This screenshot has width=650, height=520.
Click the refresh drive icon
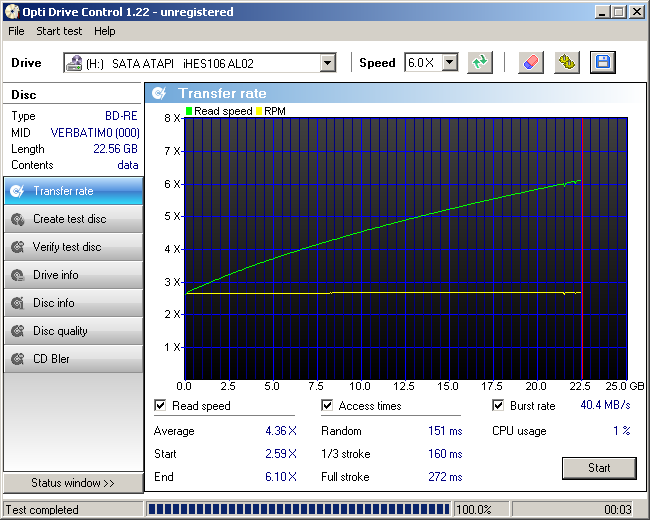480,63
